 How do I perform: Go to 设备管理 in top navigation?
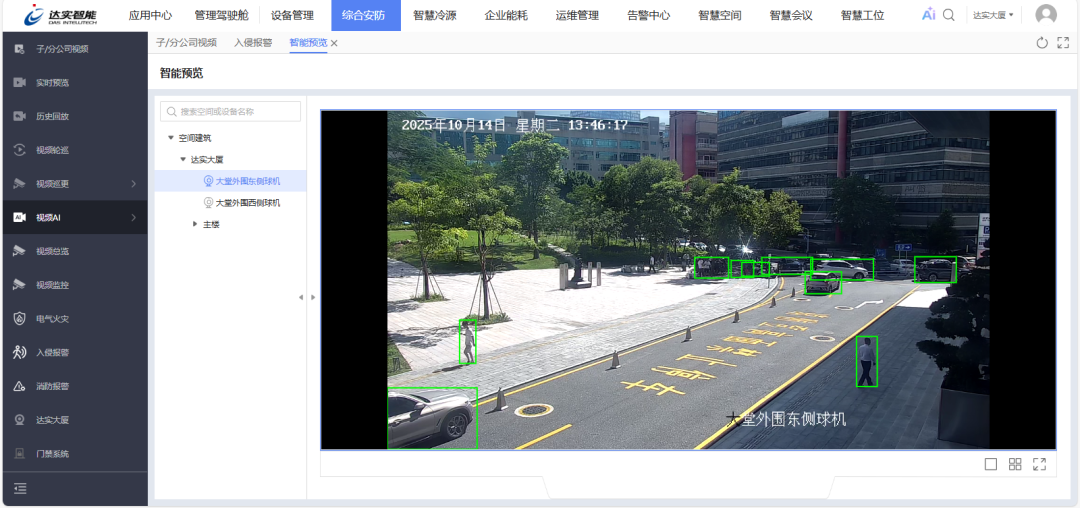coord(292,15)
